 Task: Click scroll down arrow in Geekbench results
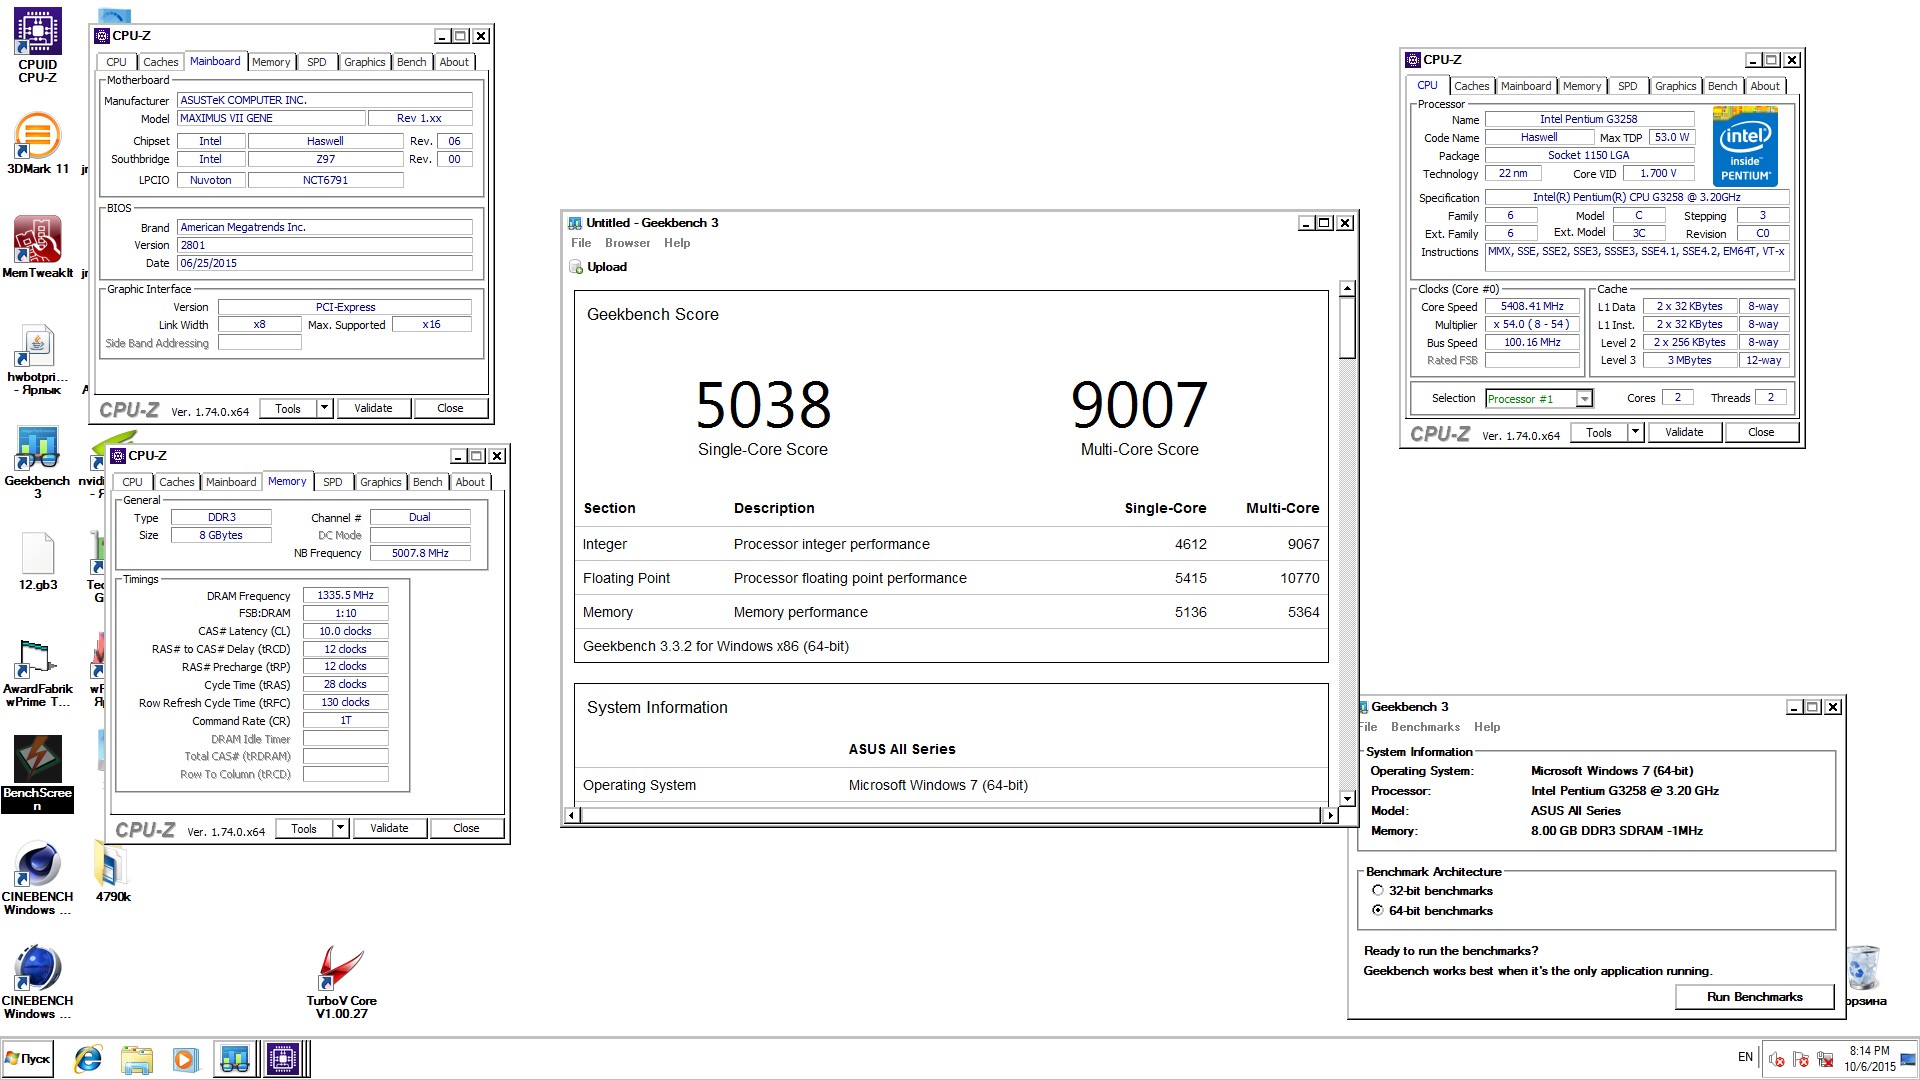pyautogui.click(x=1347, y=798)
